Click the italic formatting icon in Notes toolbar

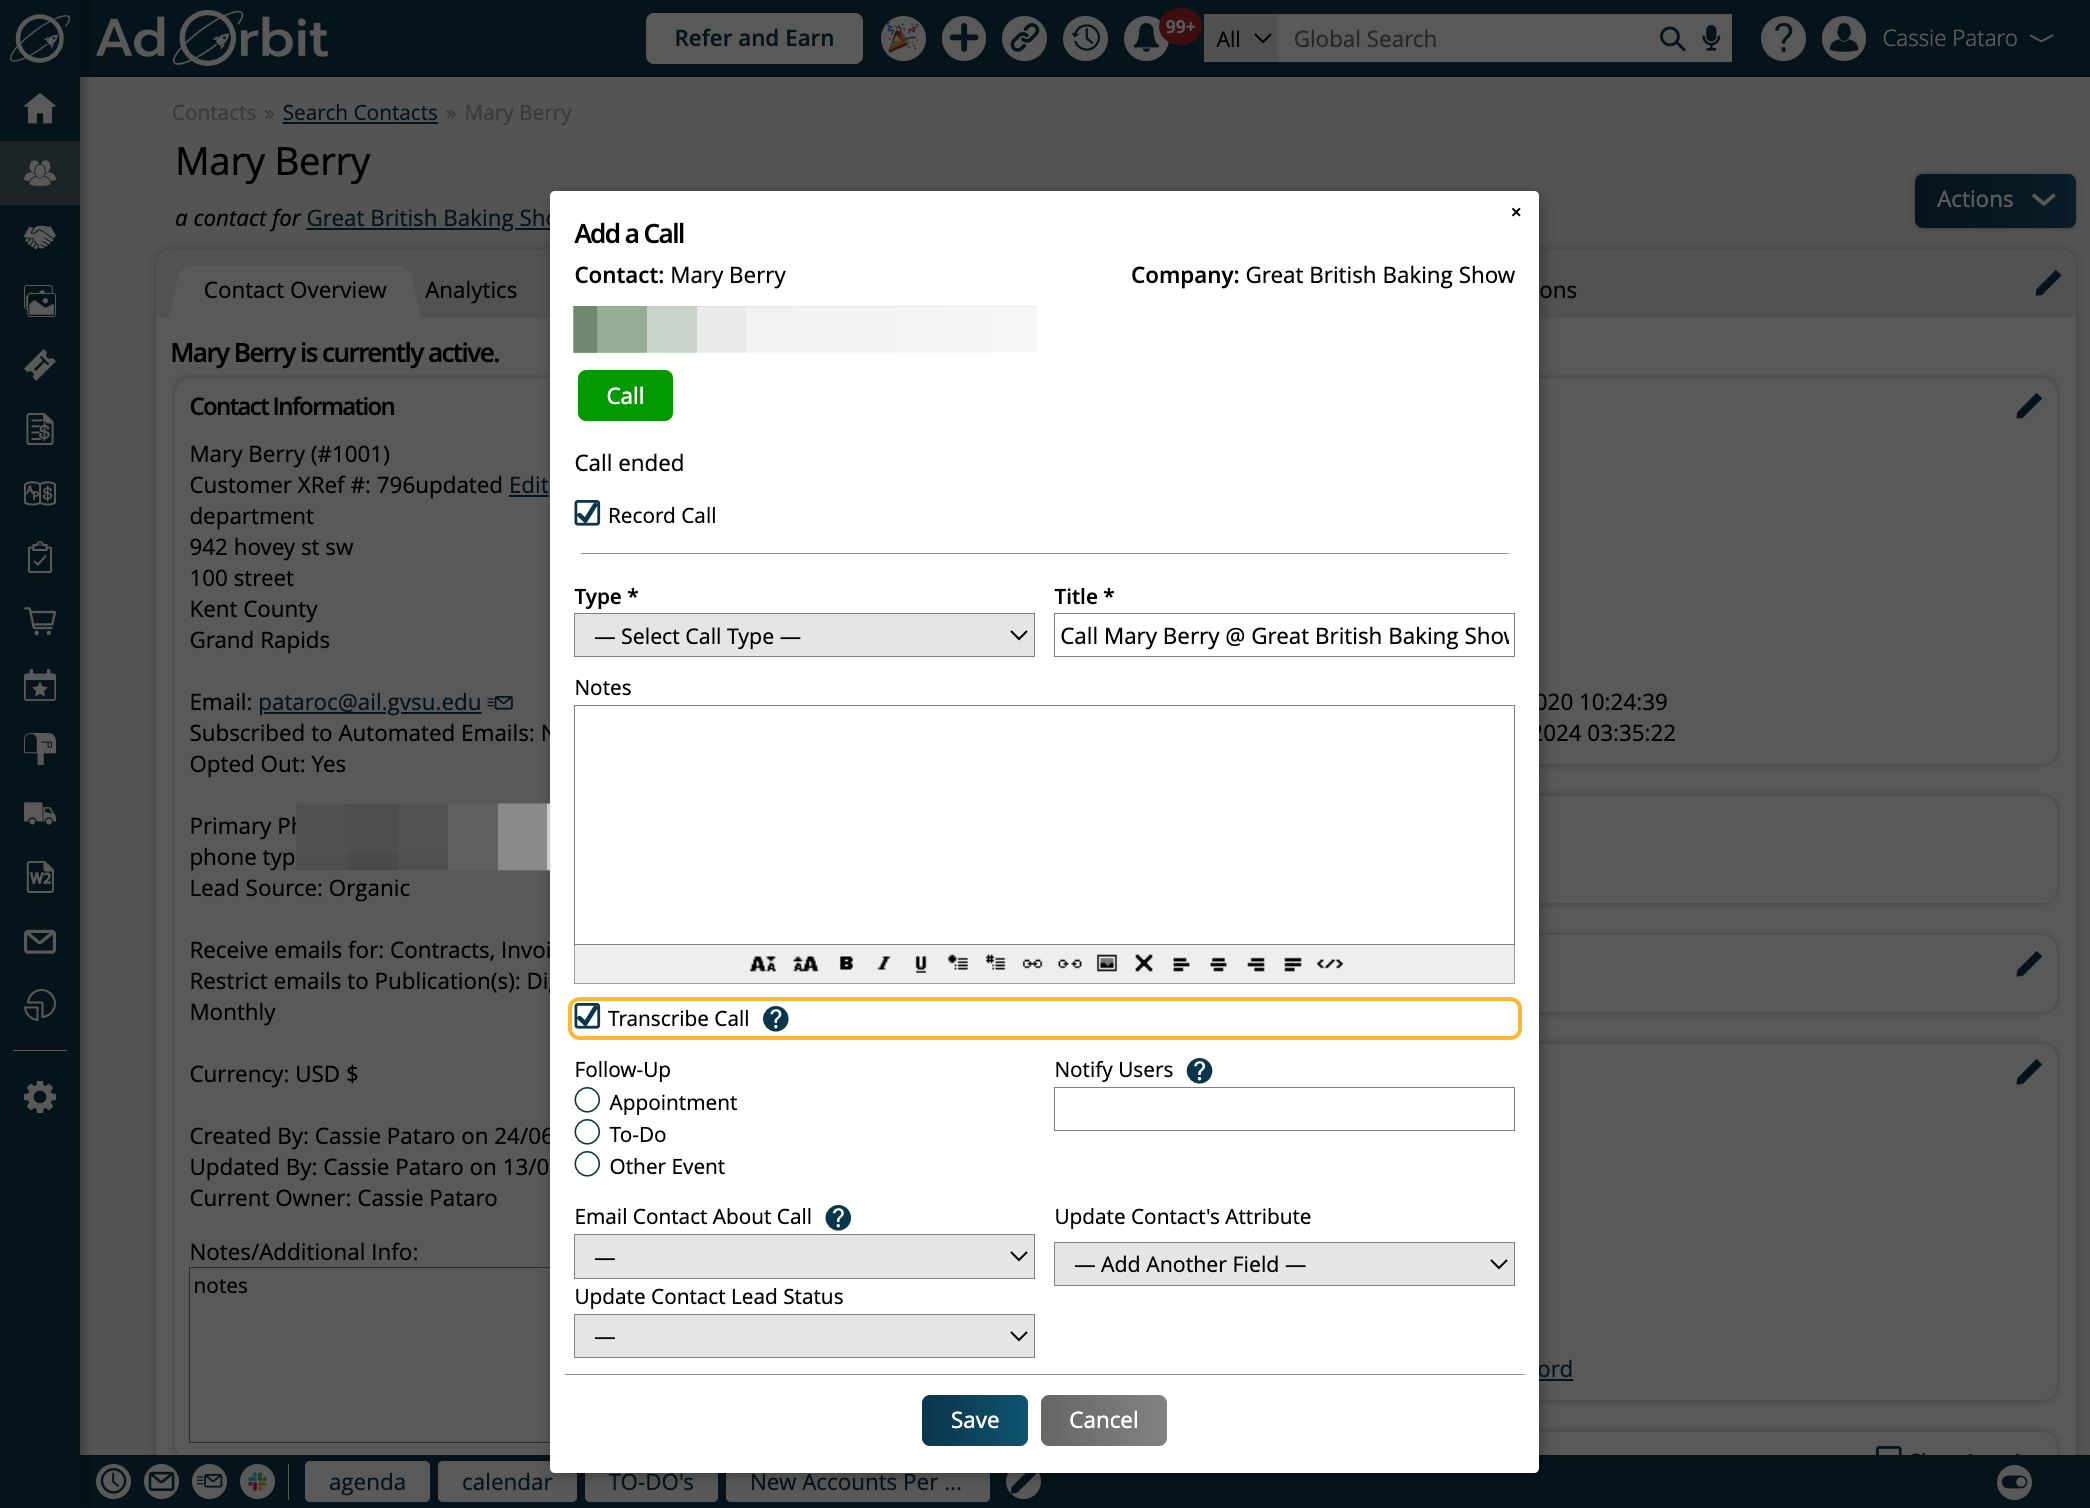883,963
